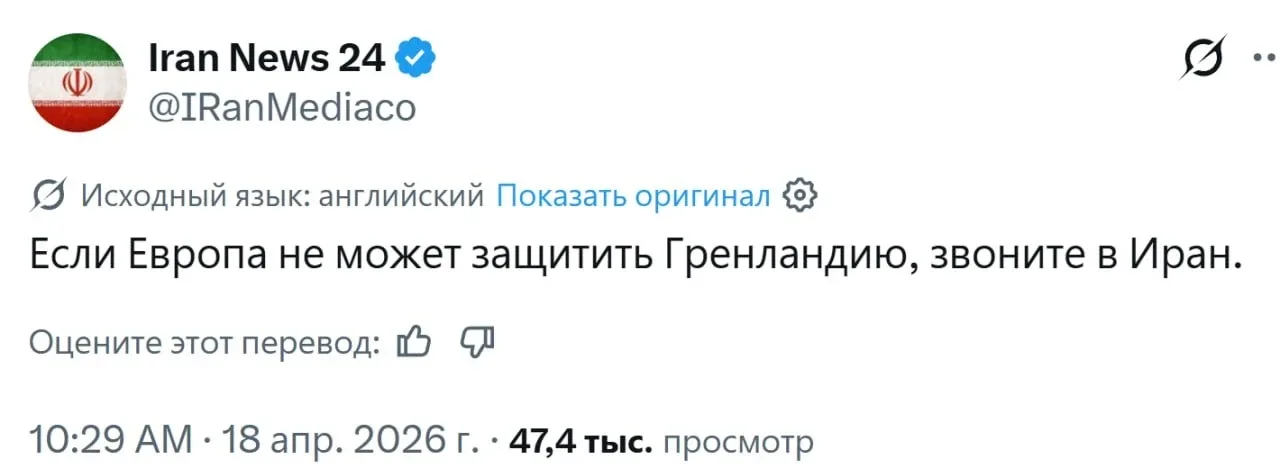Open the Iran News 24 profile name
The width and height of the screenshot is (1280, 468).
point(265,60)
